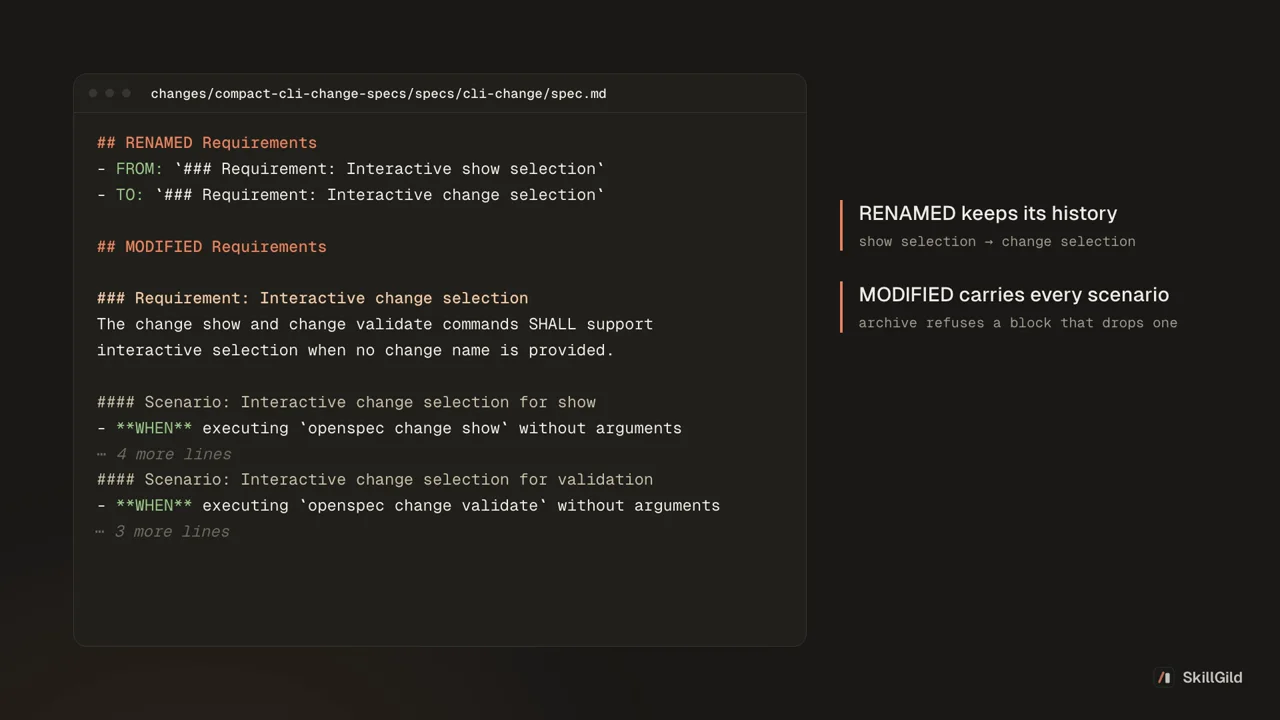Click the '## RENAMED Requirements' heading
Viewport: 1280px width, 720px height.
[x=207, y=143]
